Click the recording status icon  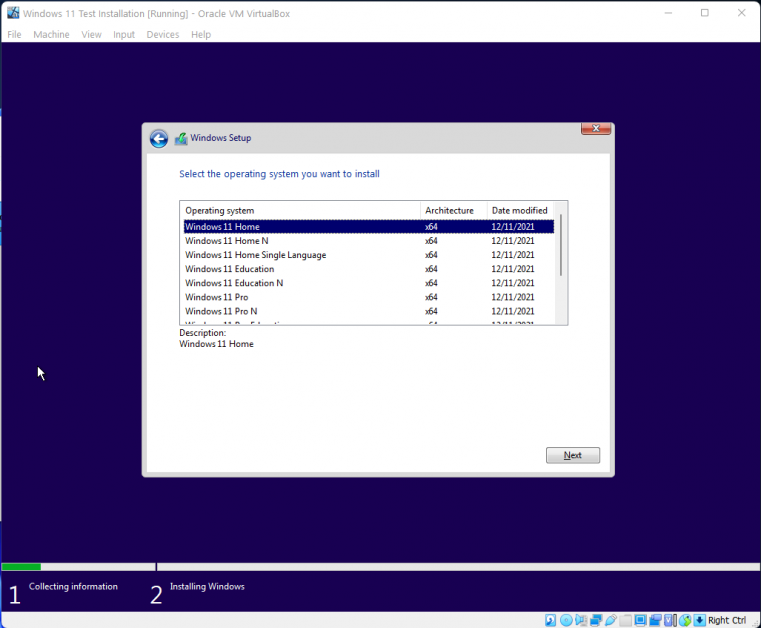point(655,620)
